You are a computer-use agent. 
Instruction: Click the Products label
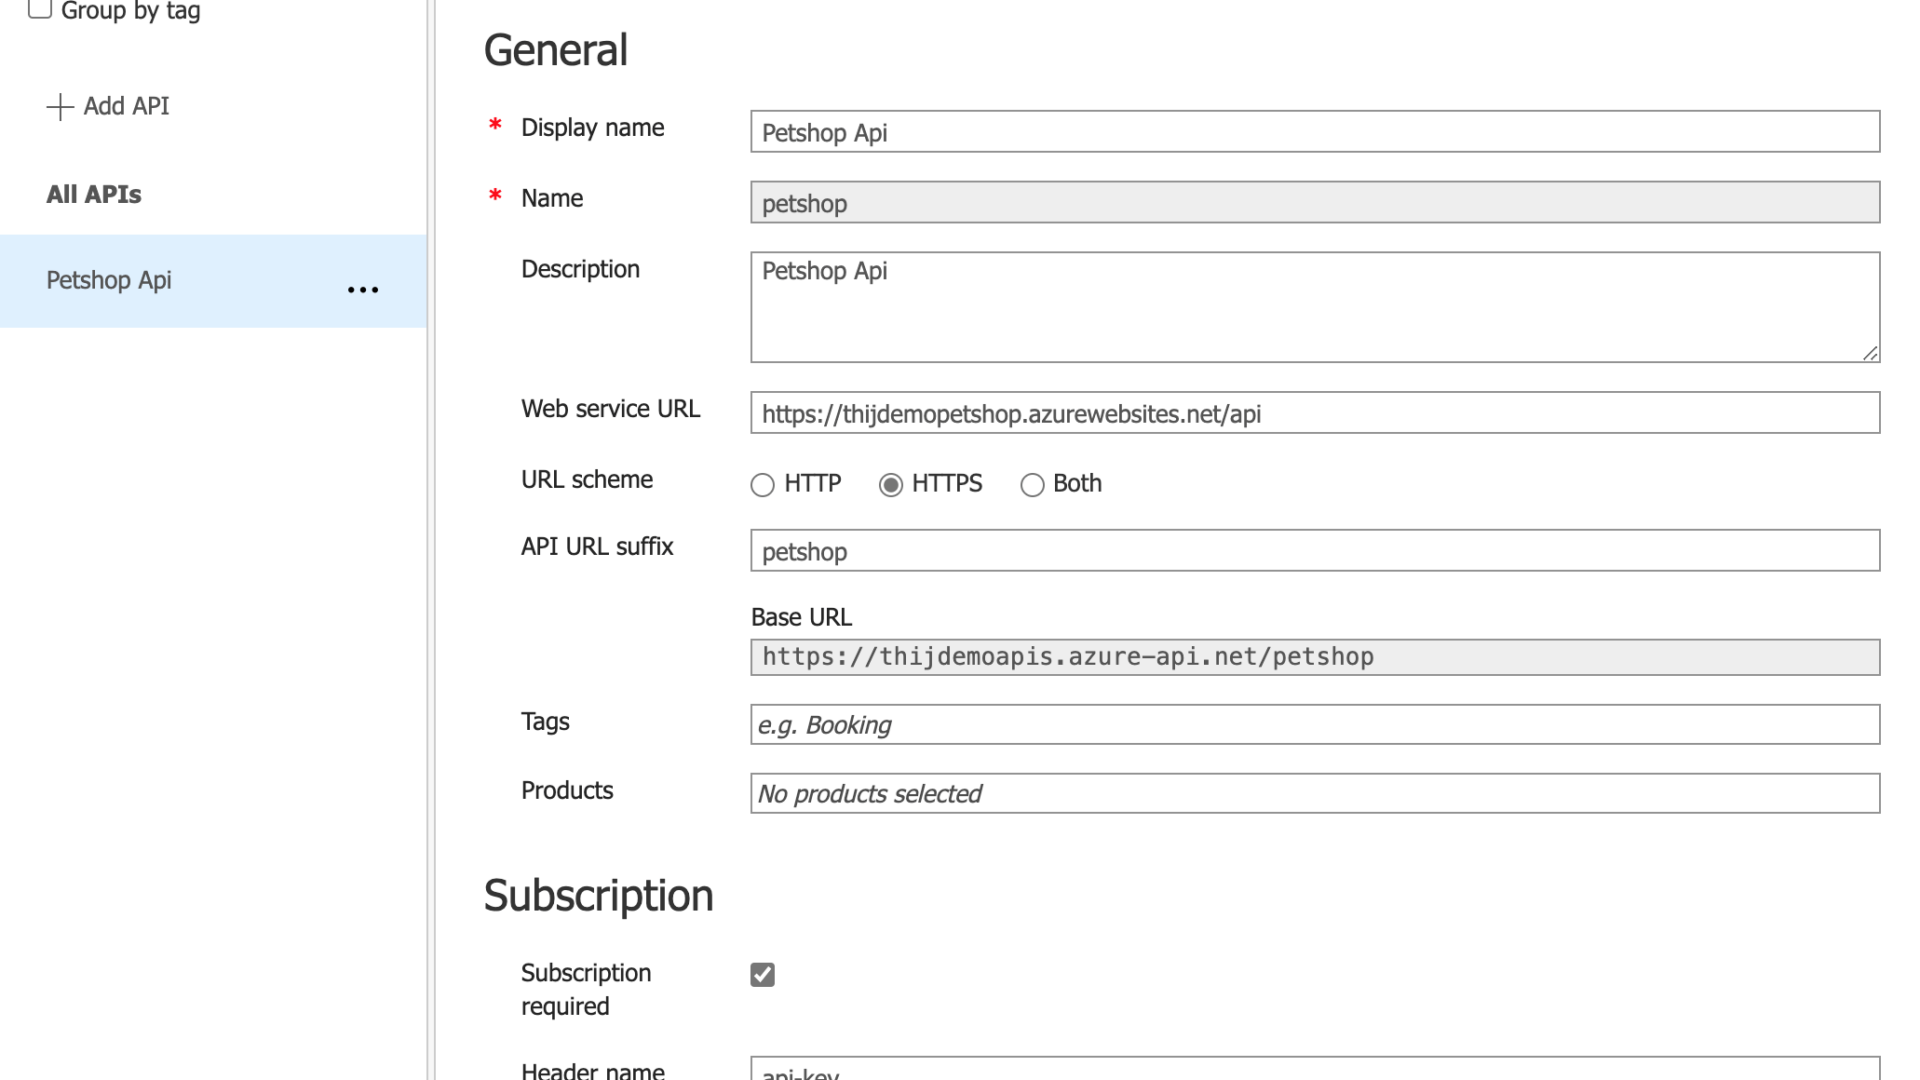coord(567,791)
